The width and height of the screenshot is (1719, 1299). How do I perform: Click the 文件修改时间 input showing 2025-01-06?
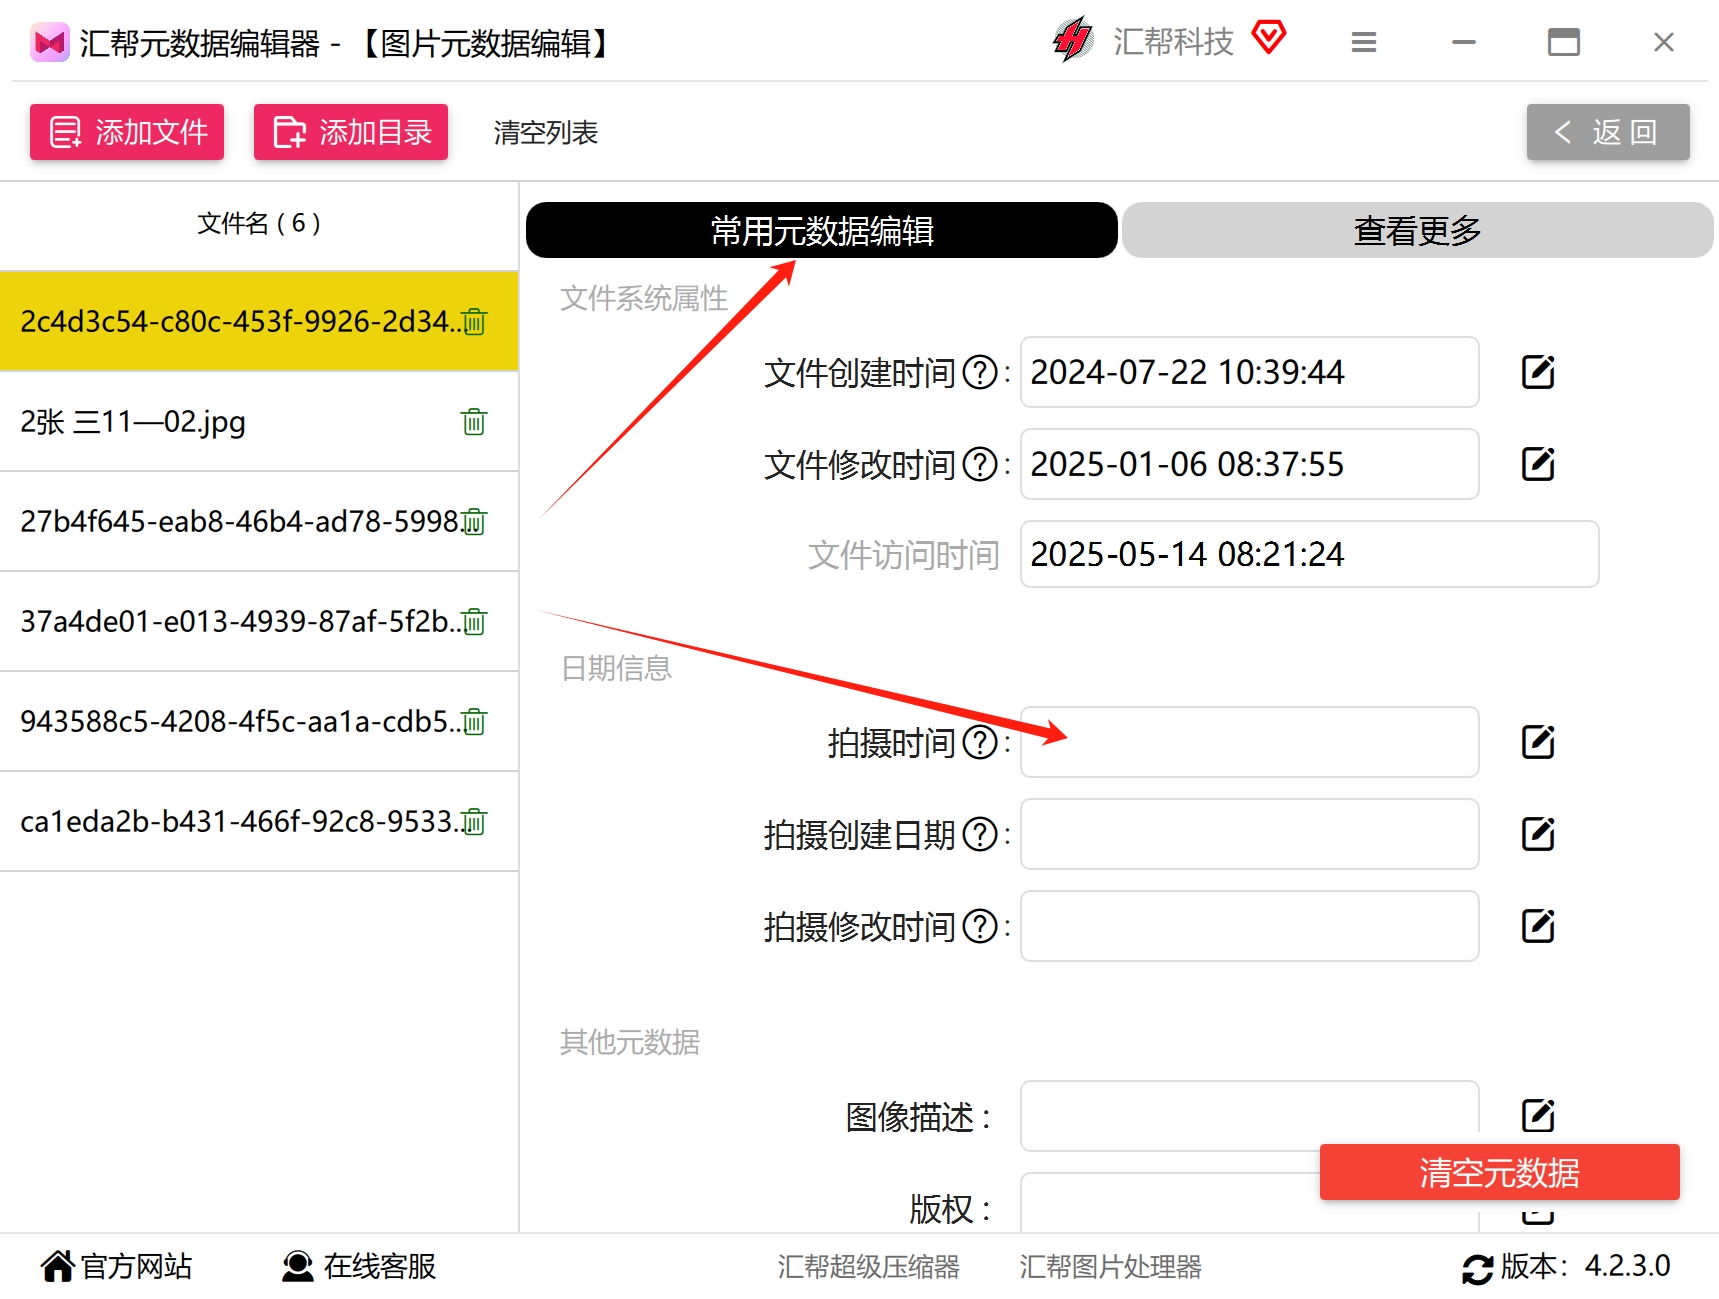(x=1249, y=464)
